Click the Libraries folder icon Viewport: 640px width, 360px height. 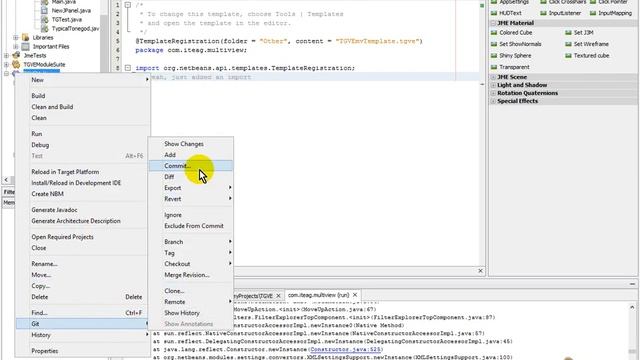click(x=25, y=38)
